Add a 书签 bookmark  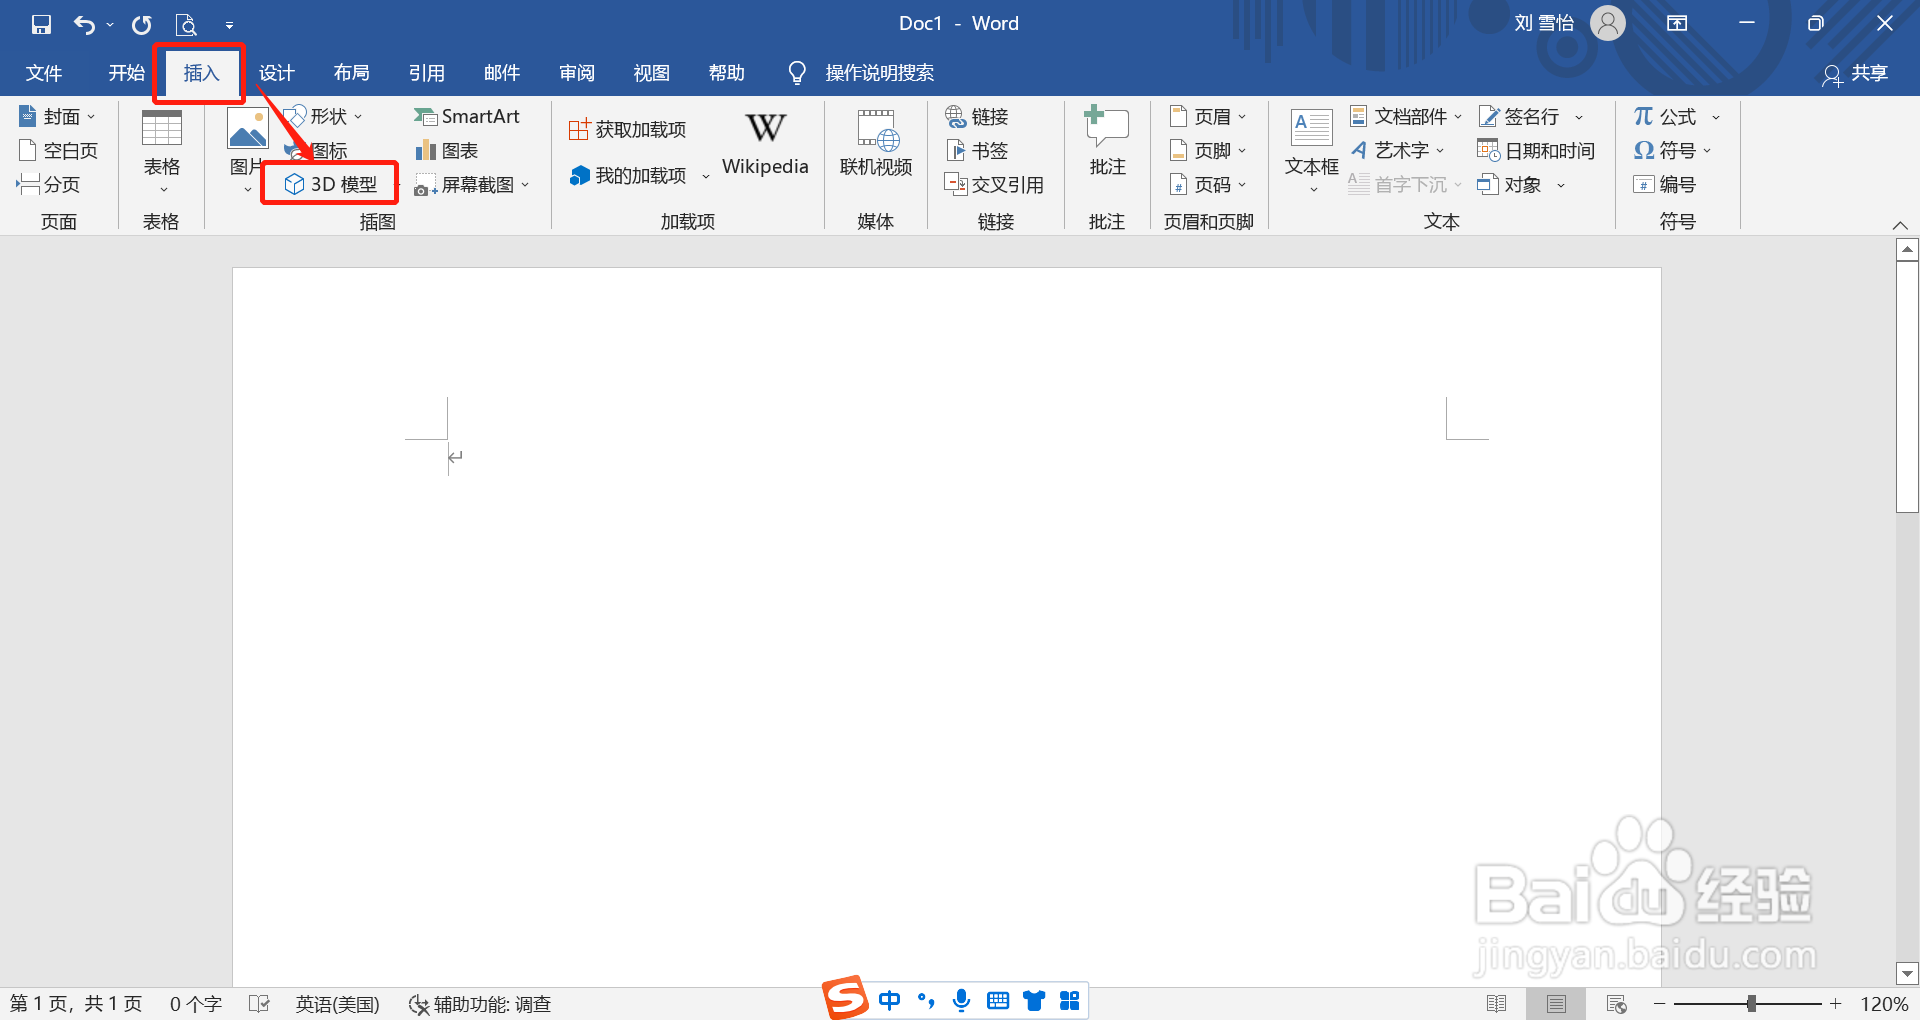click(978, 150)
